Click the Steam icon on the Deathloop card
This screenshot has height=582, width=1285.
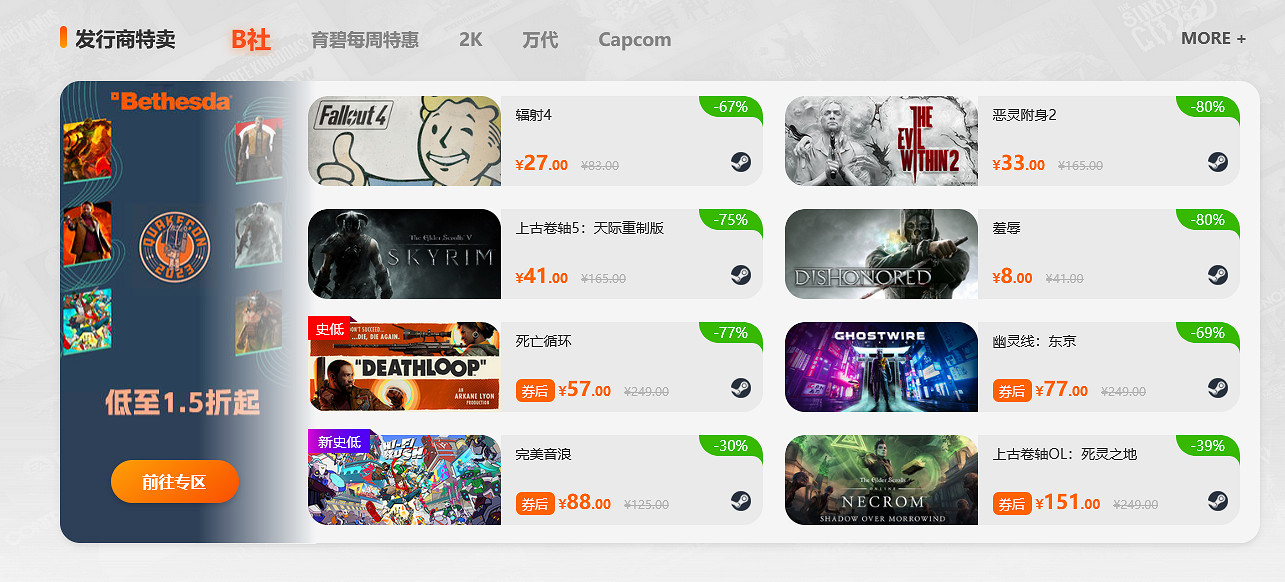point(740,388)
